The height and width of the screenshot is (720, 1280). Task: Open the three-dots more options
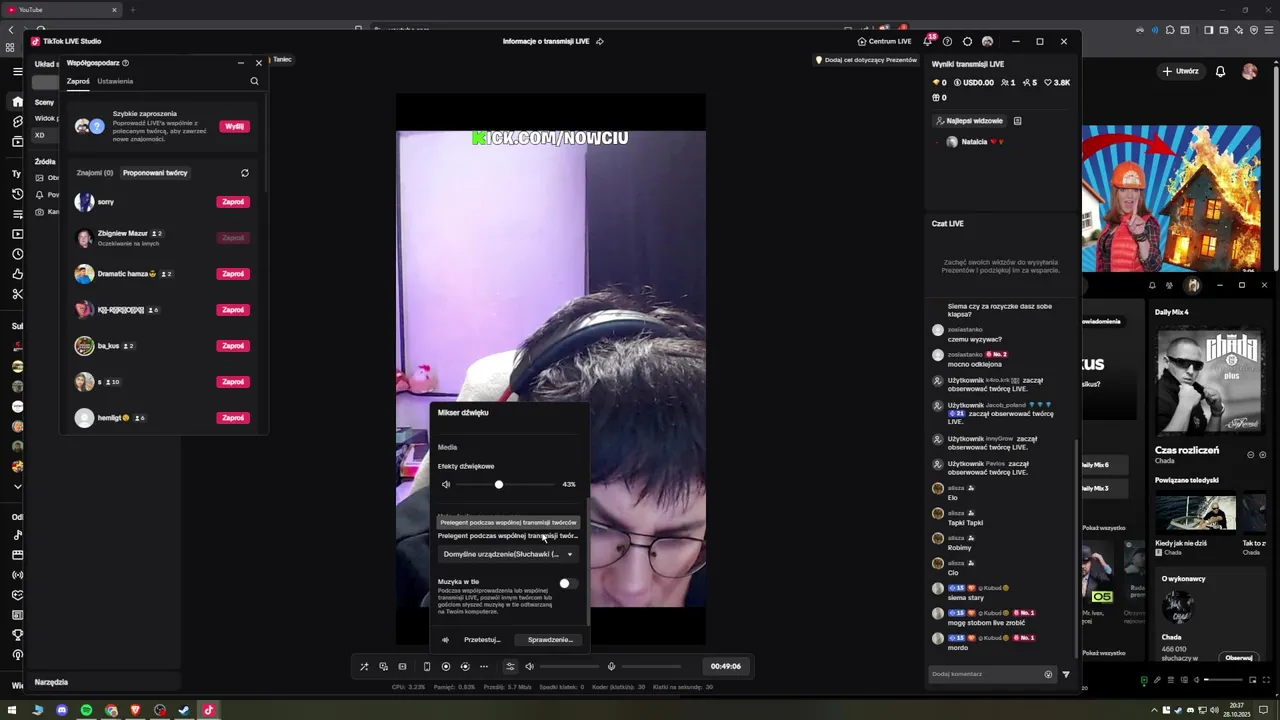(x=484, y=666)
